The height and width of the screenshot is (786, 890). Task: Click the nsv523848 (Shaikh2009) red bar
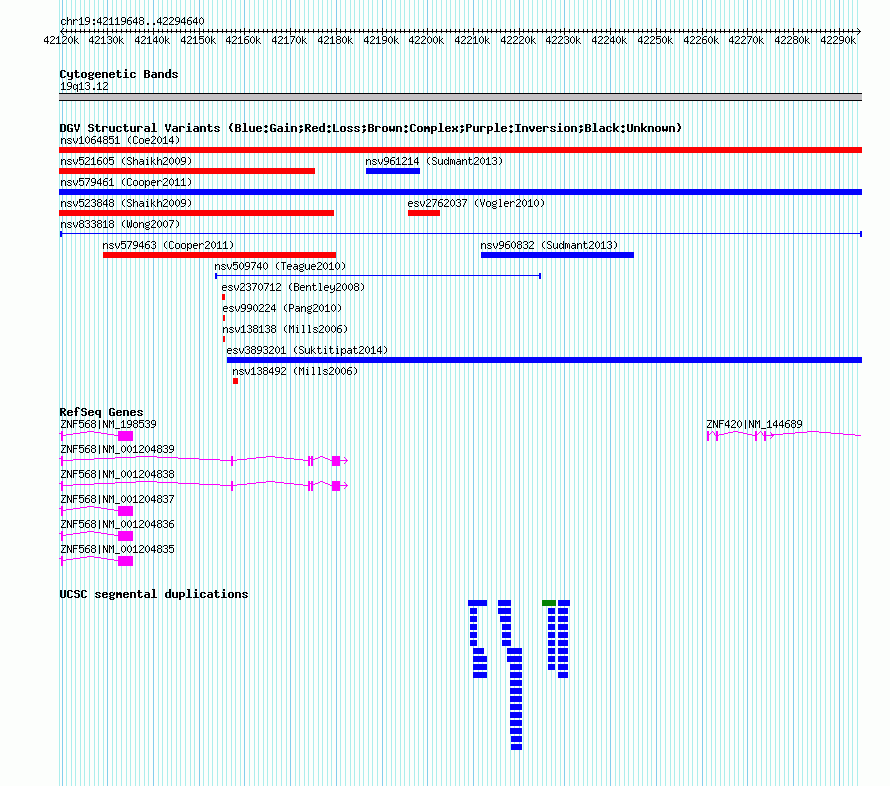196,213
